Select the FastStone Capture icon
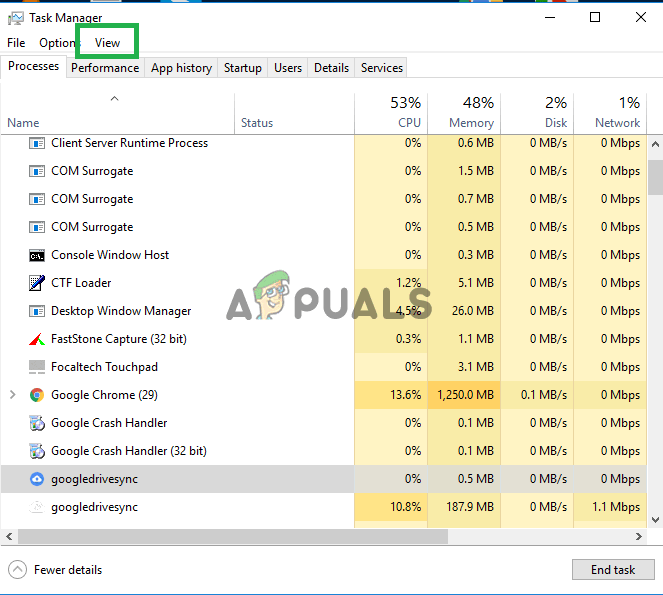 pos(37,339)
